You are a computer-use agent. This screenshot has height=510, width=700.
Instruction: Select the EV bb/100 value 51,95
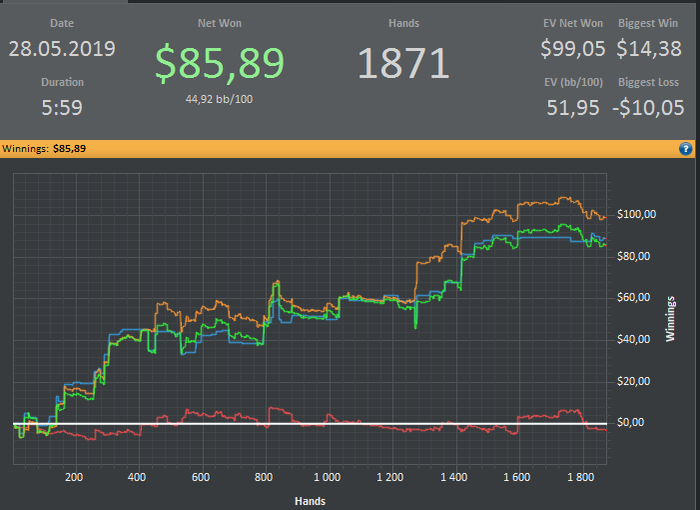click(573, 108)
